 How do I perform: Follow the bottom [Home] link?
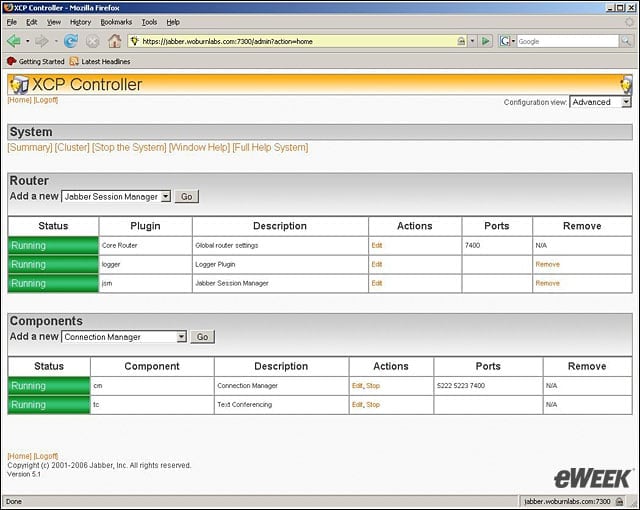click(x=20, y=456)
